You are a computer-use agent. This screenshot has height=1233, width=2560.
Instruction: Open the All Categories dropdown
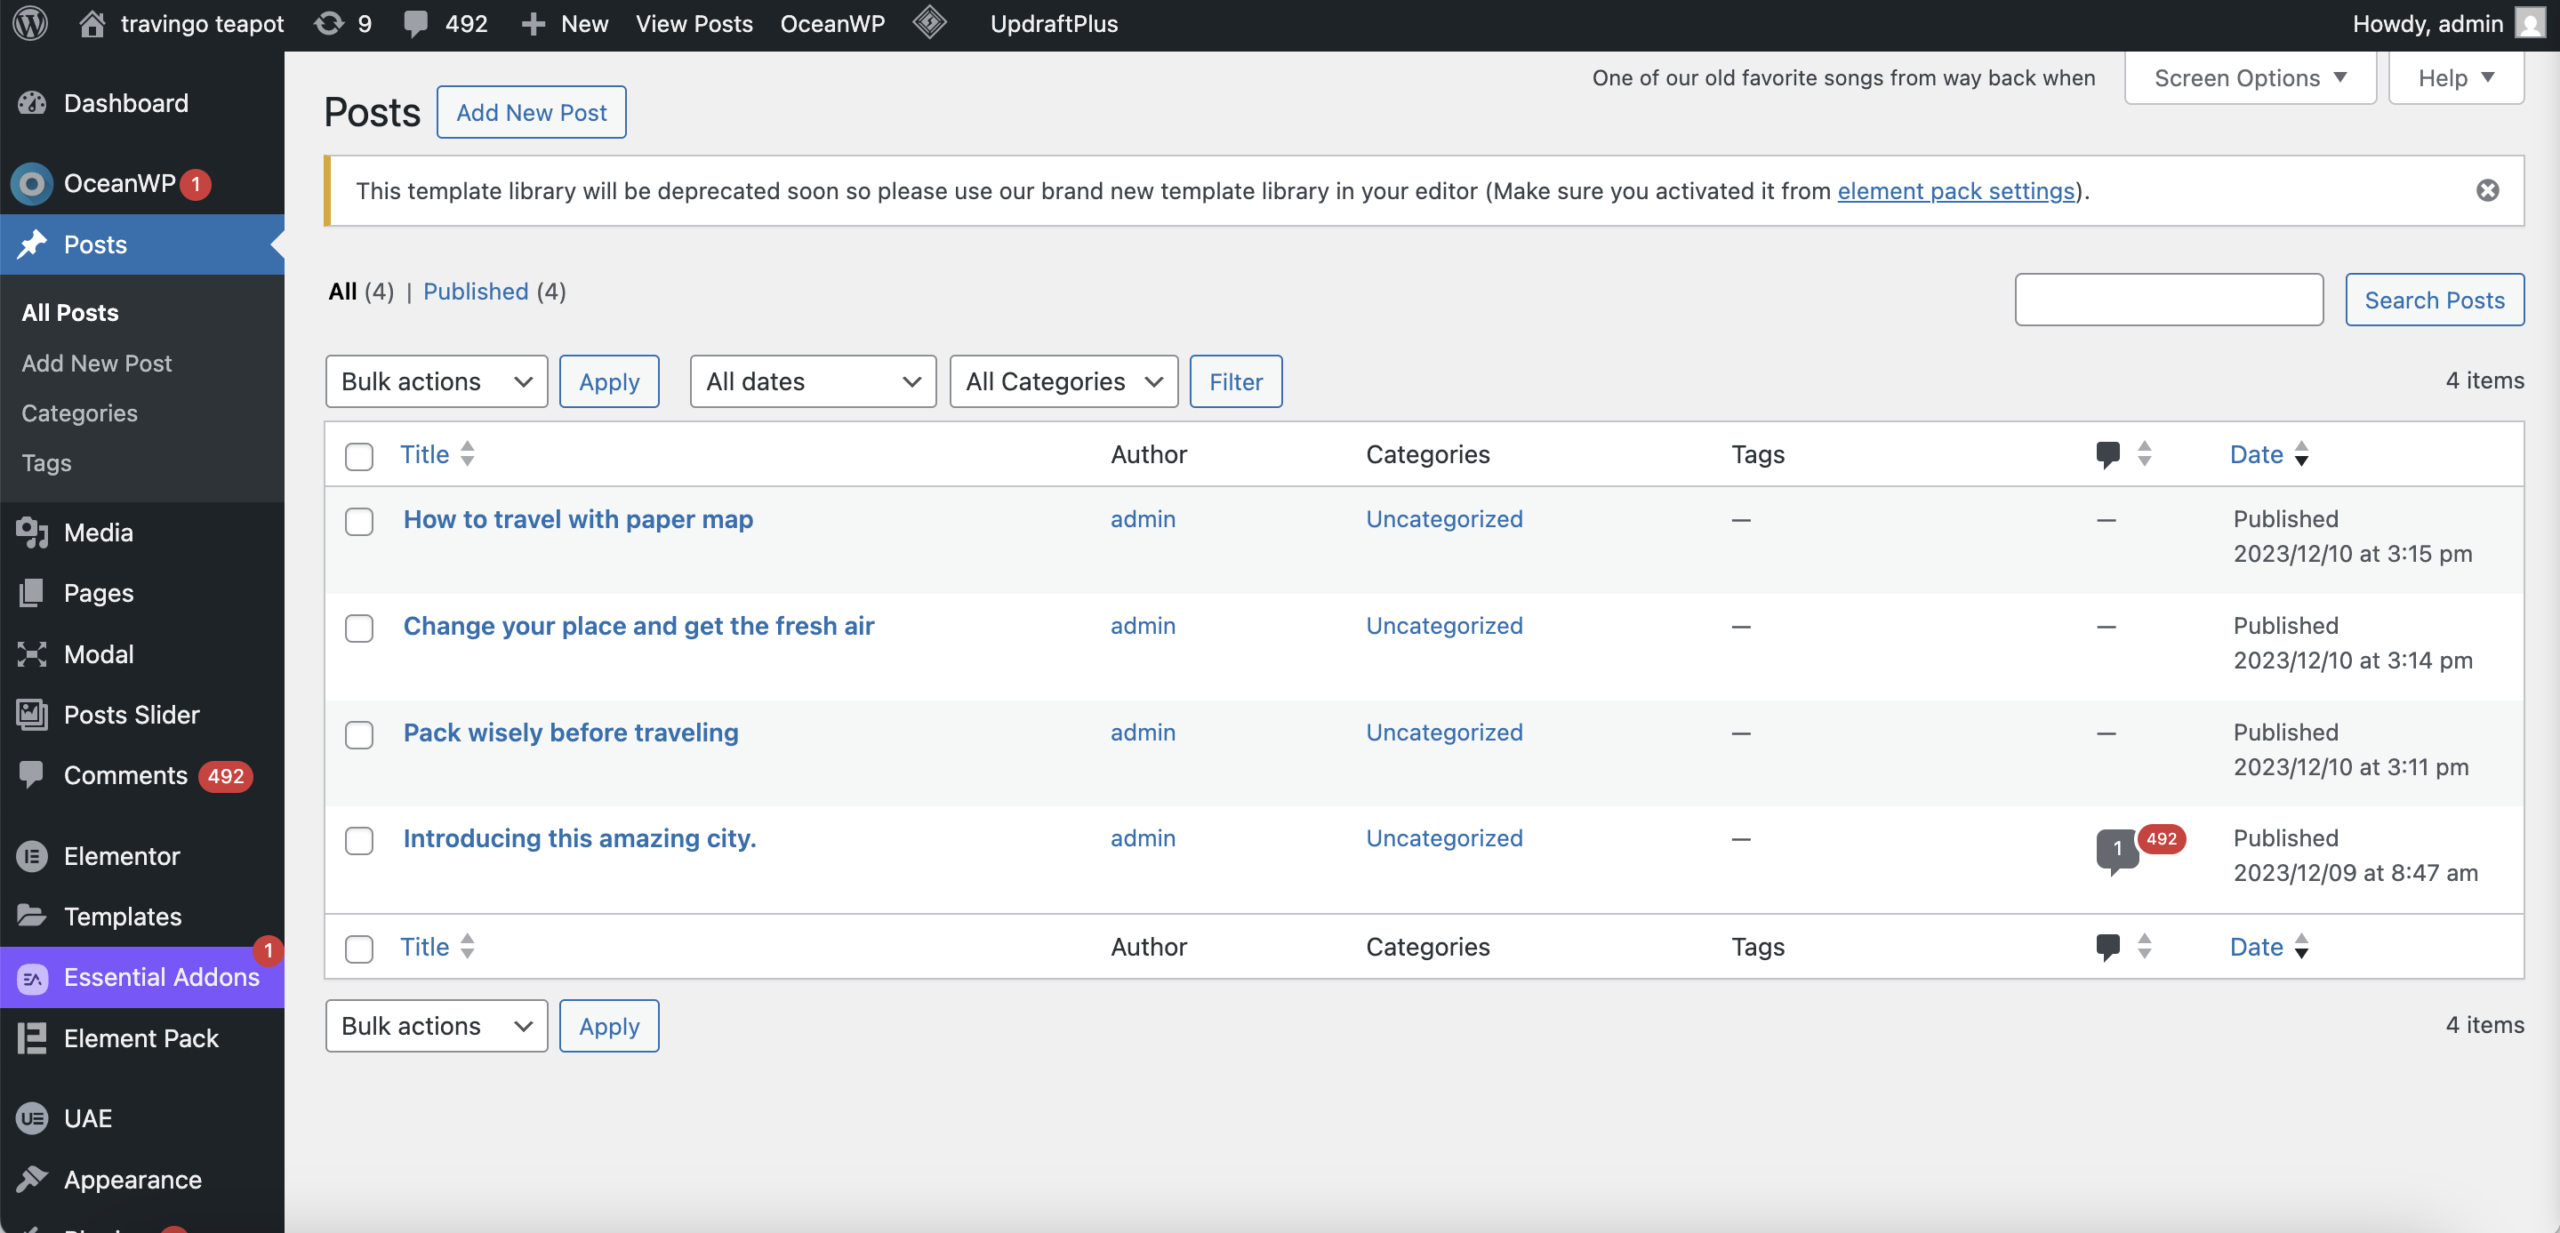click(x=1064, y=381)
